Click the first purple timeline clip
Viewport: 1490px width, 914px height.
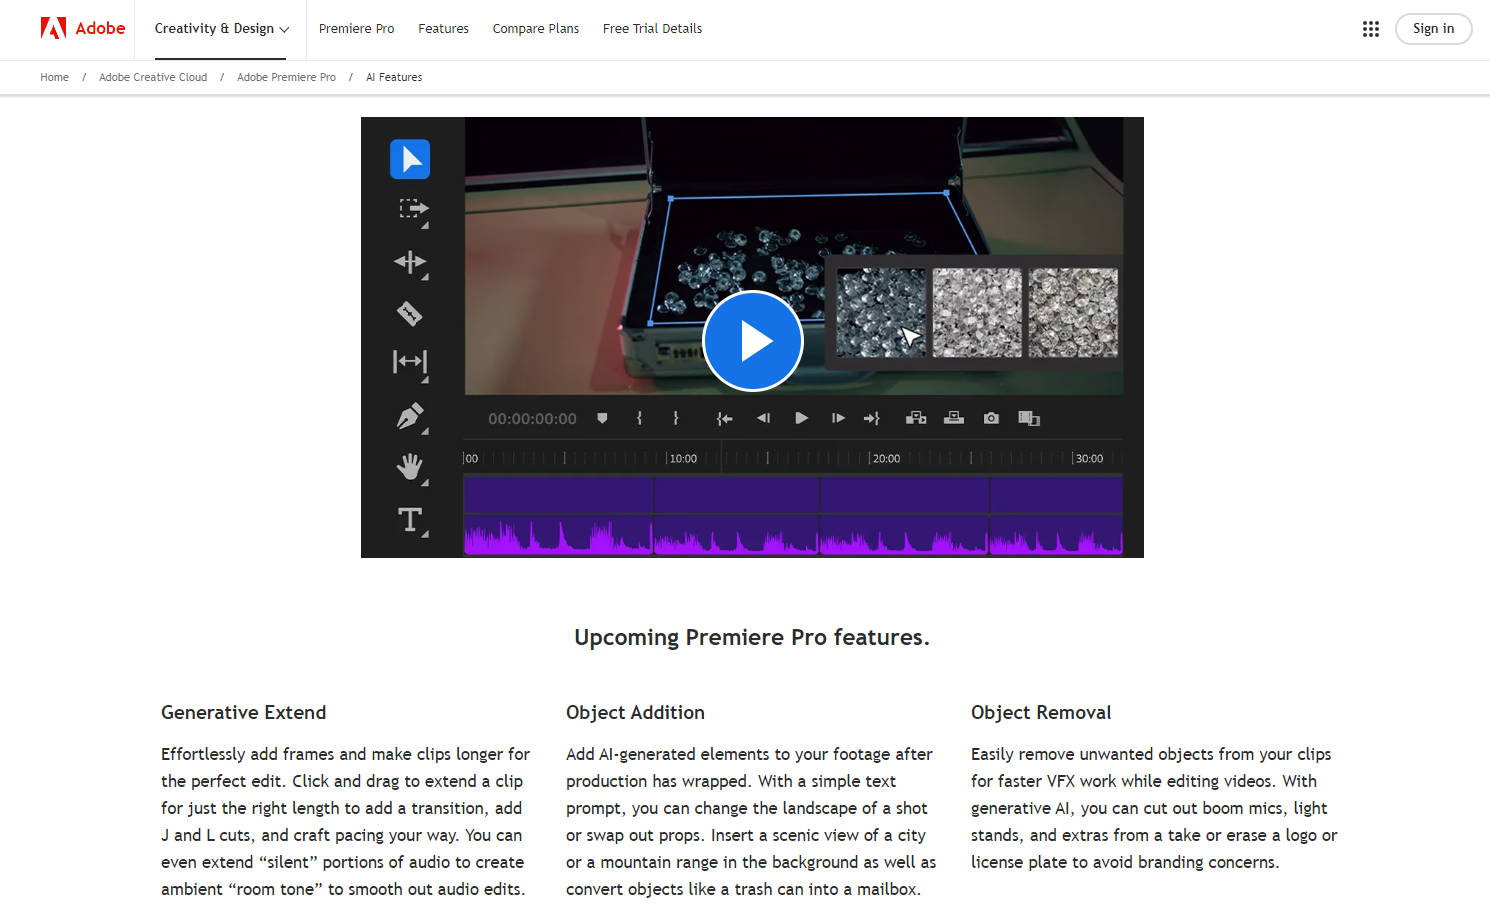click(558, 495)
